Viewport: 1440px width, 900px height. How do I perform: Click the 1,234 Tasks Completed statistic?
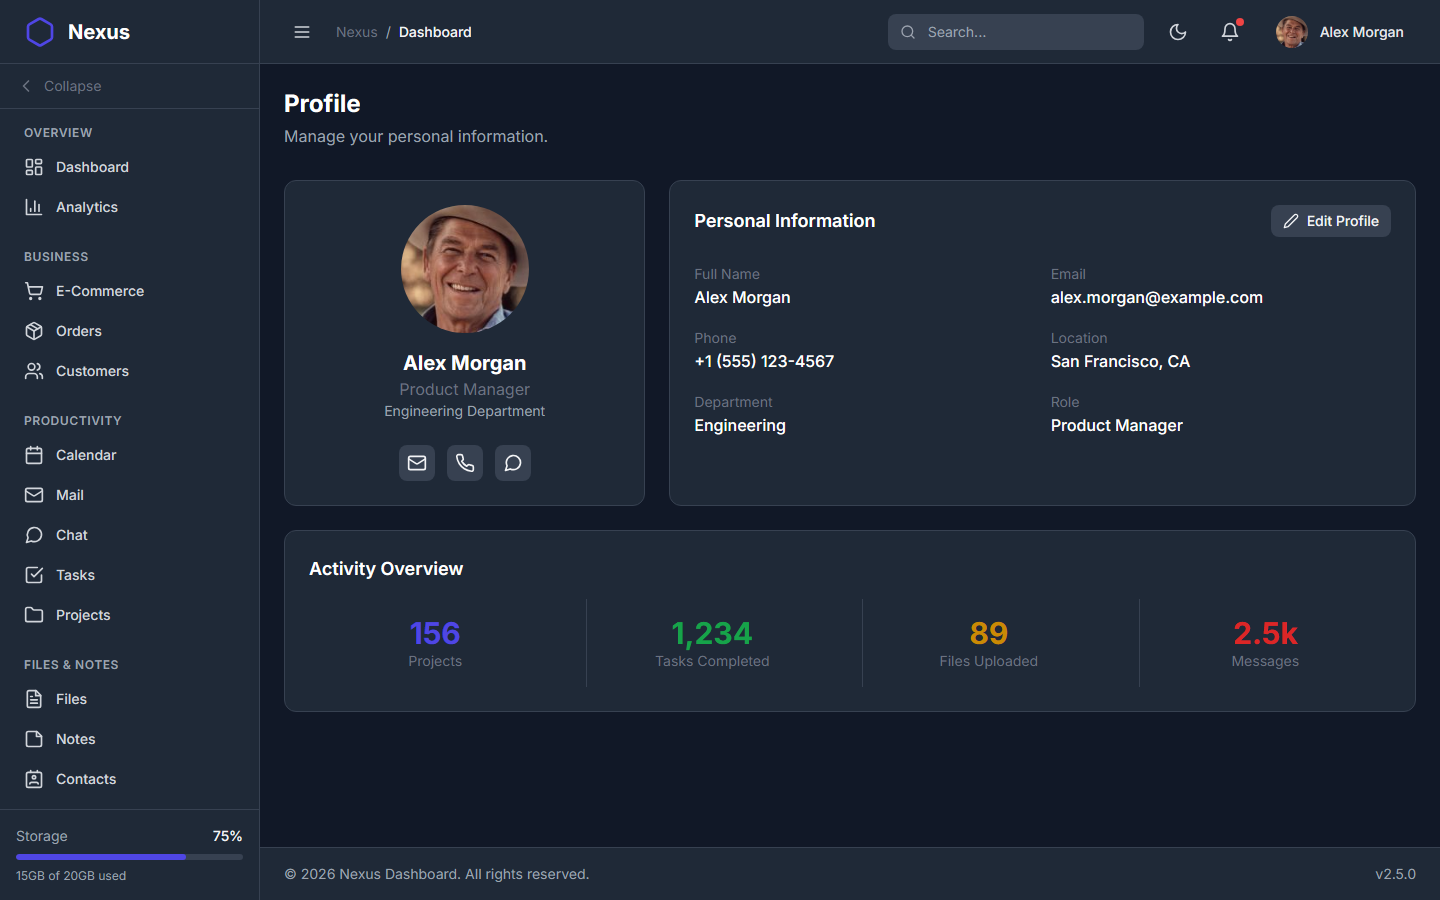pos(712,643)
